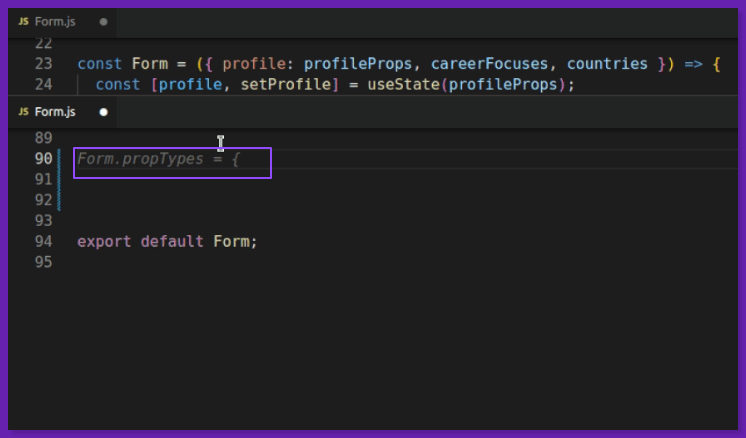Click the JS file icon on the upper Form.js tab

[23, 21]
